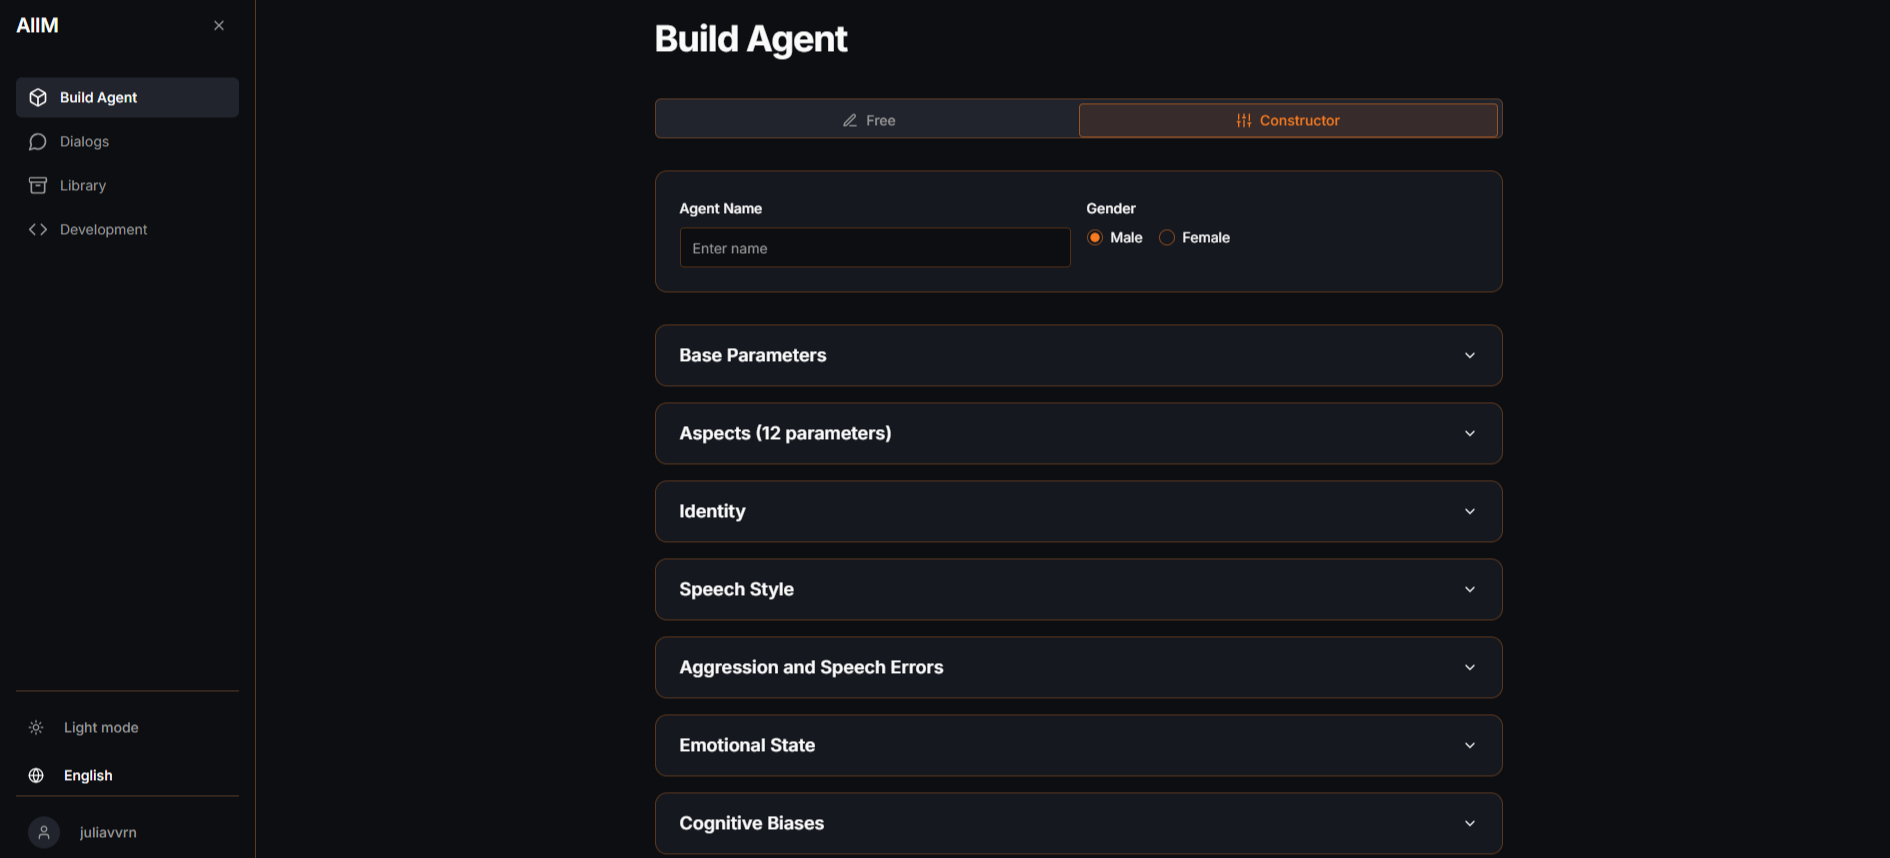This screenshot has height=858, width=1890.
Task: Switch to the Free tab
Action: tap(868, 120)
